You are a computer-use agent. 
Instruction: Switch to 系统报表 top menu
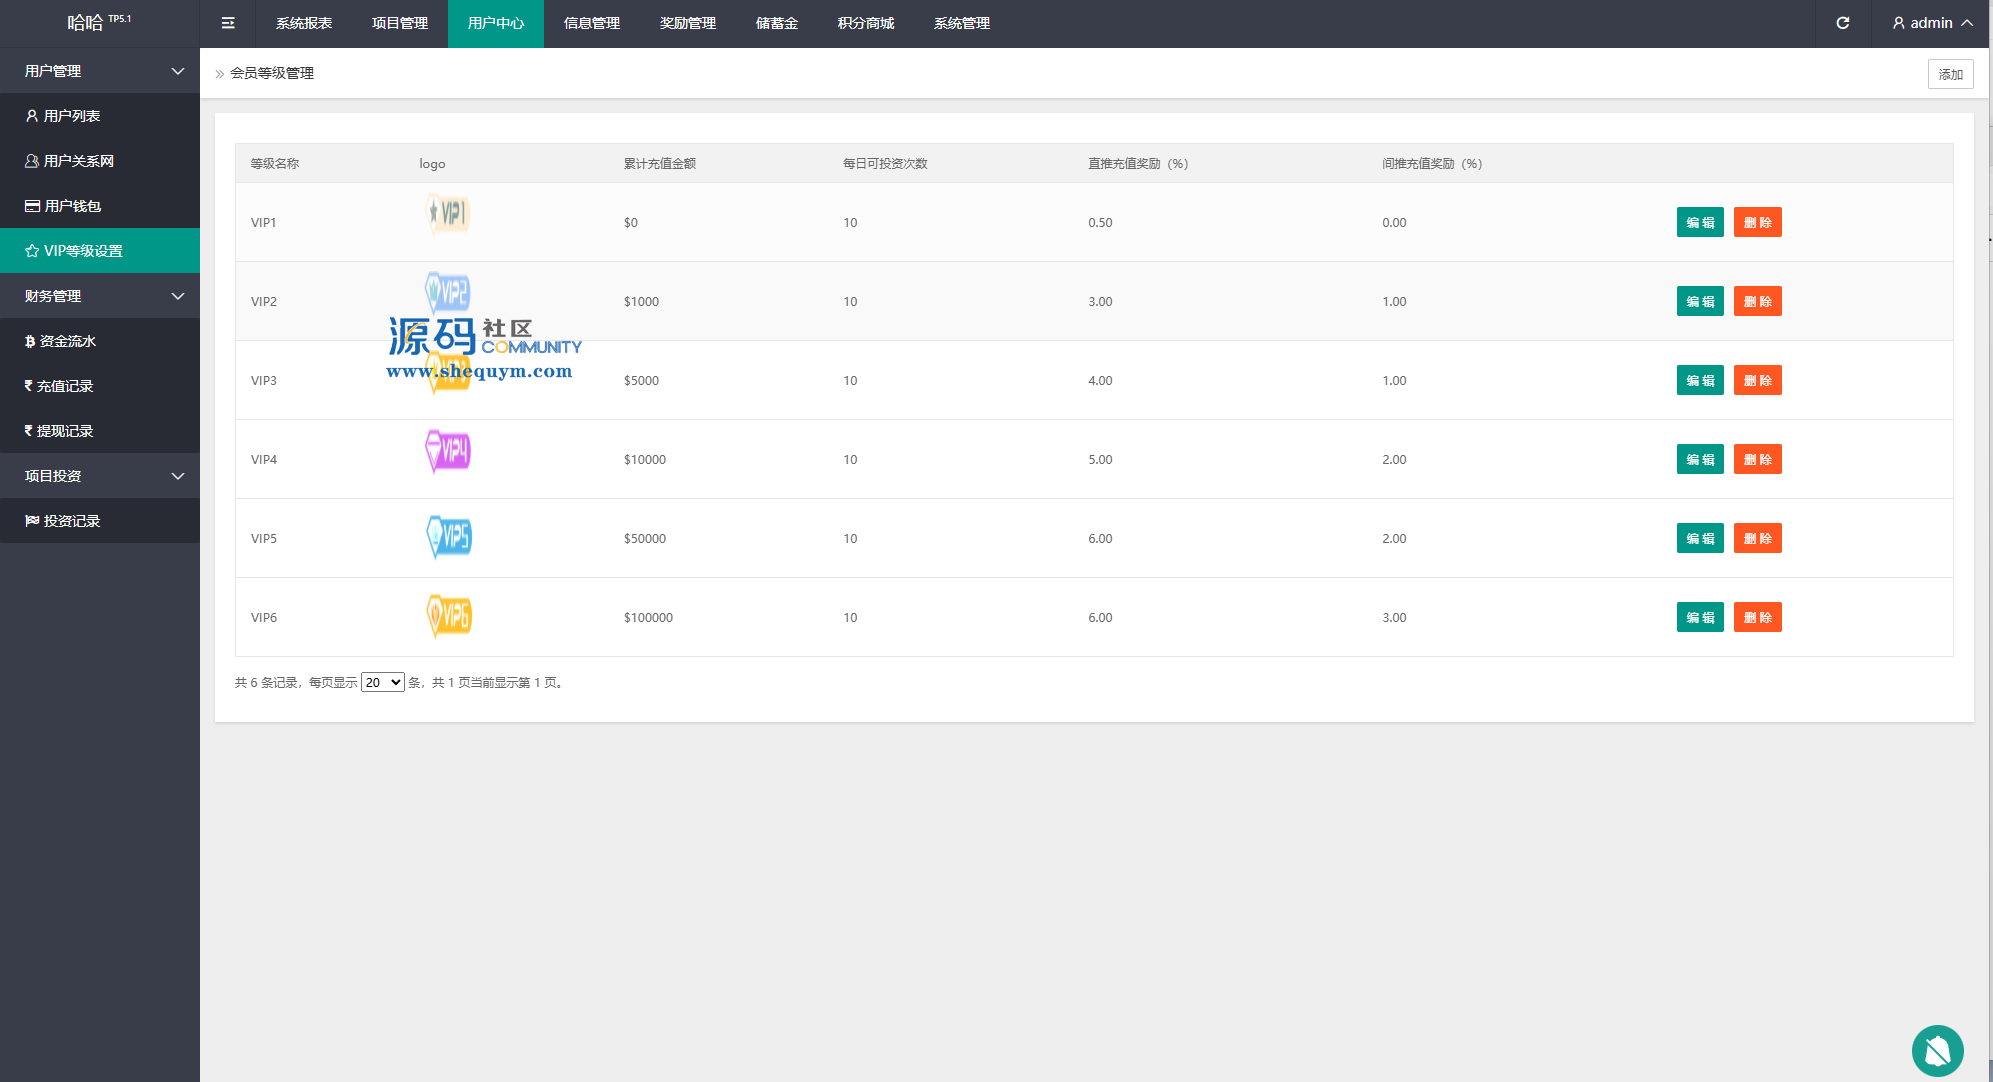(304, 23)
